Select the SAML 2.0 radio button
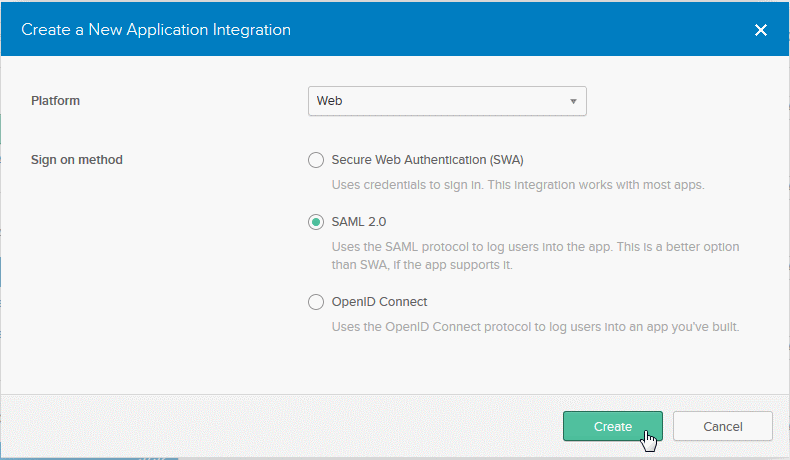 coord(316,222)
